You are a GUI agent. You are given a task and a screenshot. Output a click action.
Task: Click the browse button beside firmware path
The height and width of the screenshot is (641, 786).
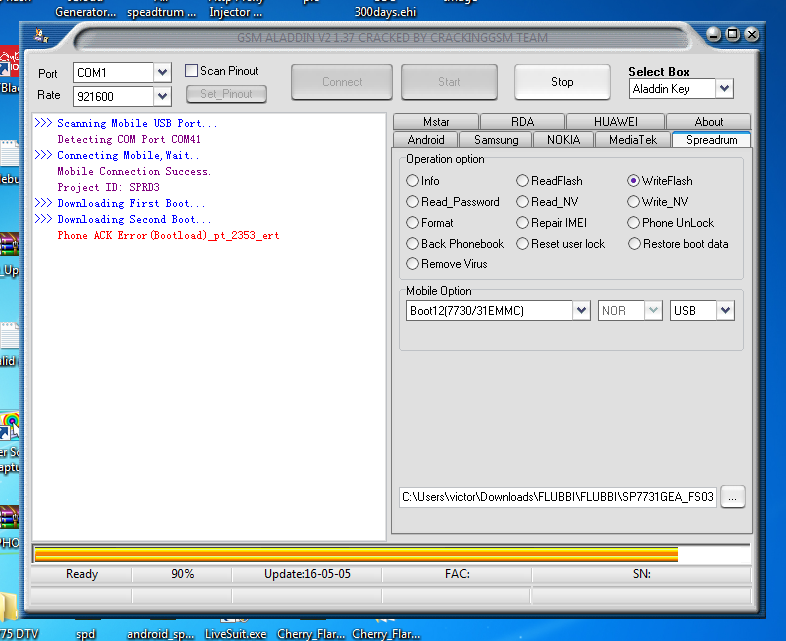pyautogui.click(x=733, y=497)
